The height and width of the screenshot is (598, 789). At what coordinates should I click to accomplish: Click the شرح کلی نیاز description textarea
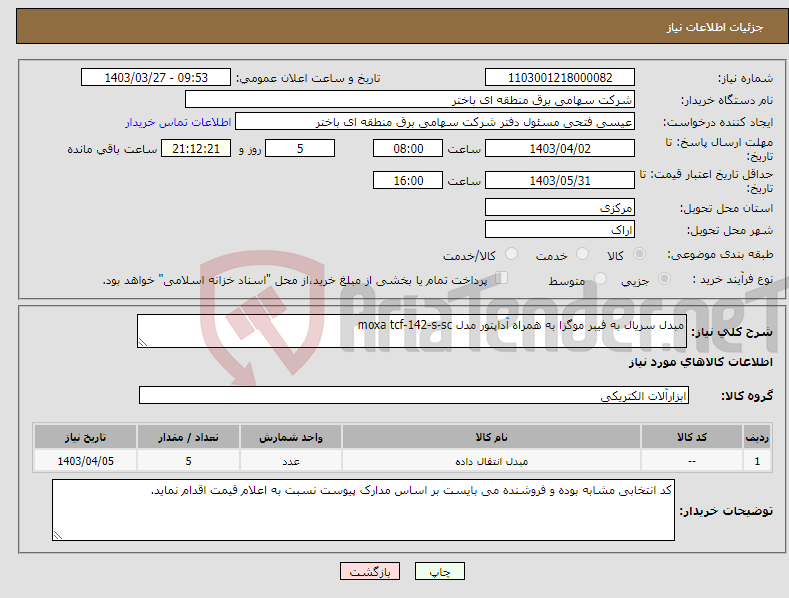[412, 331]
